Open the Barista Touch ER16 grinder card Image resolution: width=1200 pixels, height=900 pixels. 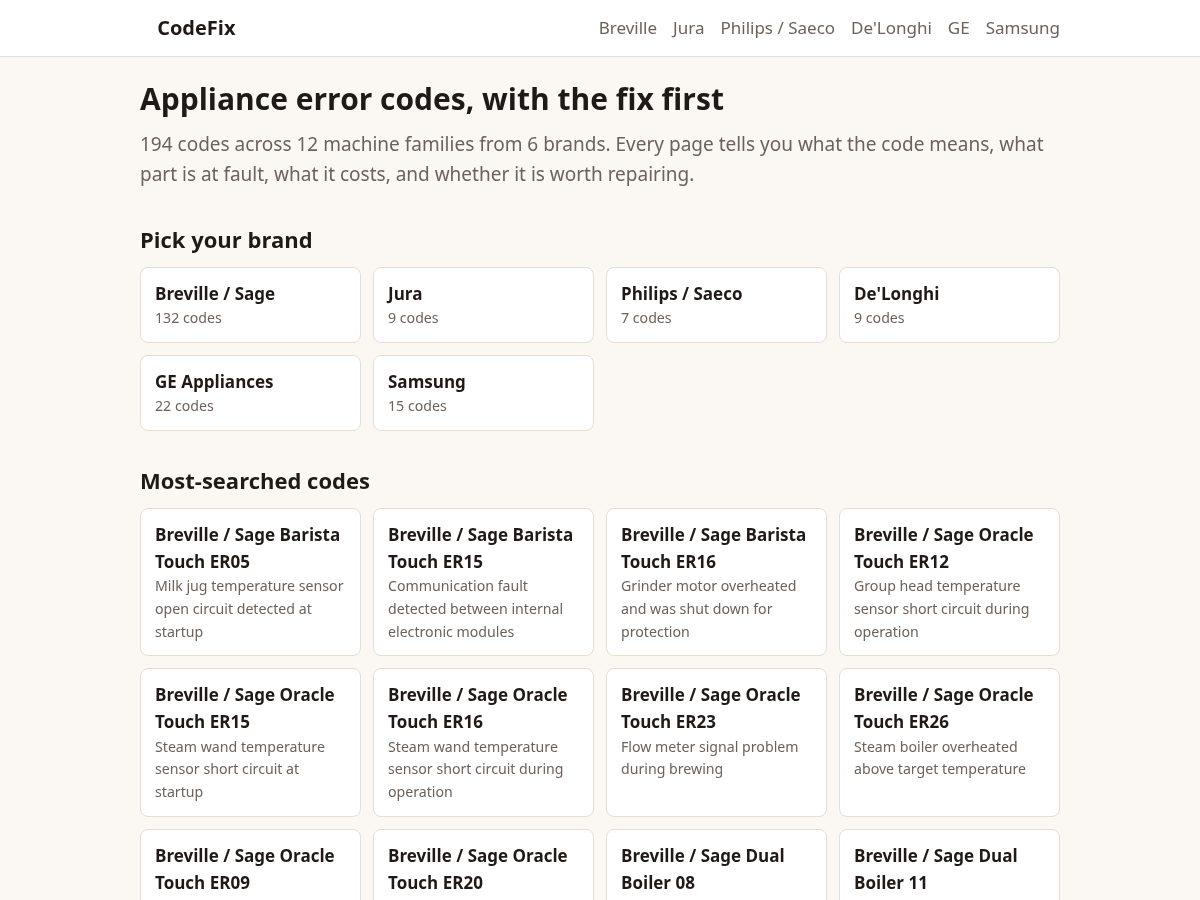[716, 582]
